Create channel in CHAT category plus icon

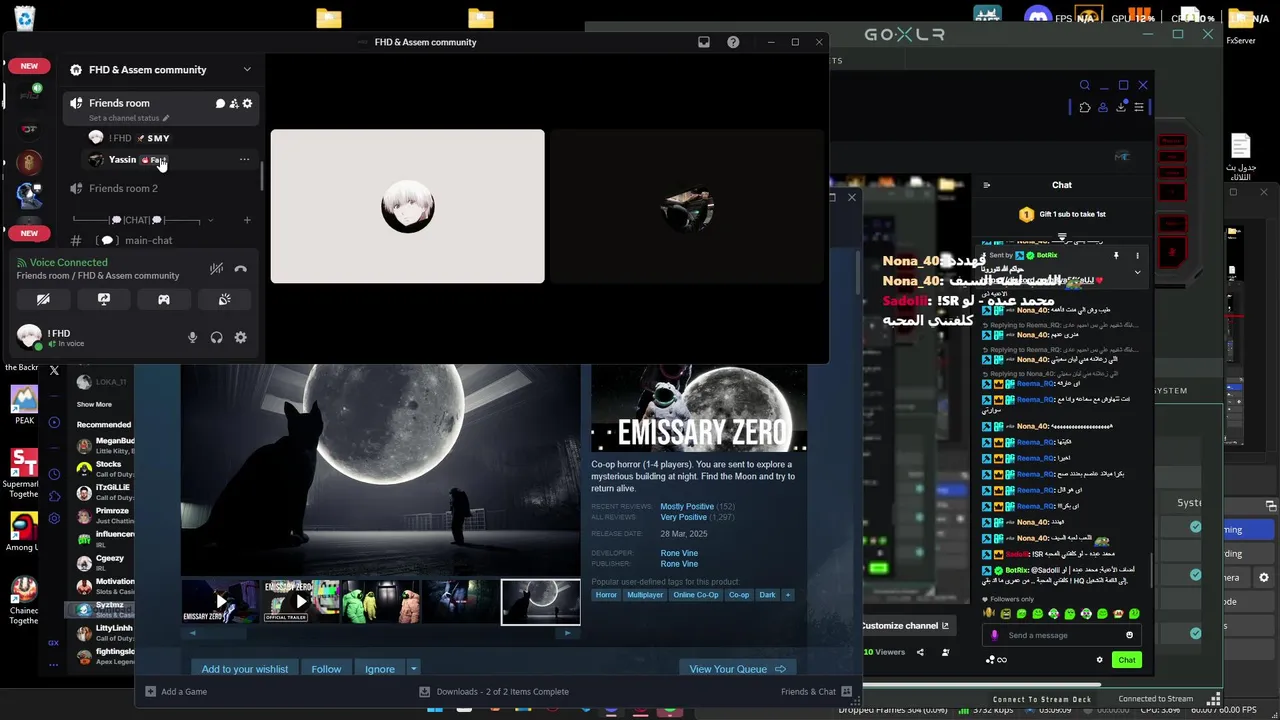247,220
